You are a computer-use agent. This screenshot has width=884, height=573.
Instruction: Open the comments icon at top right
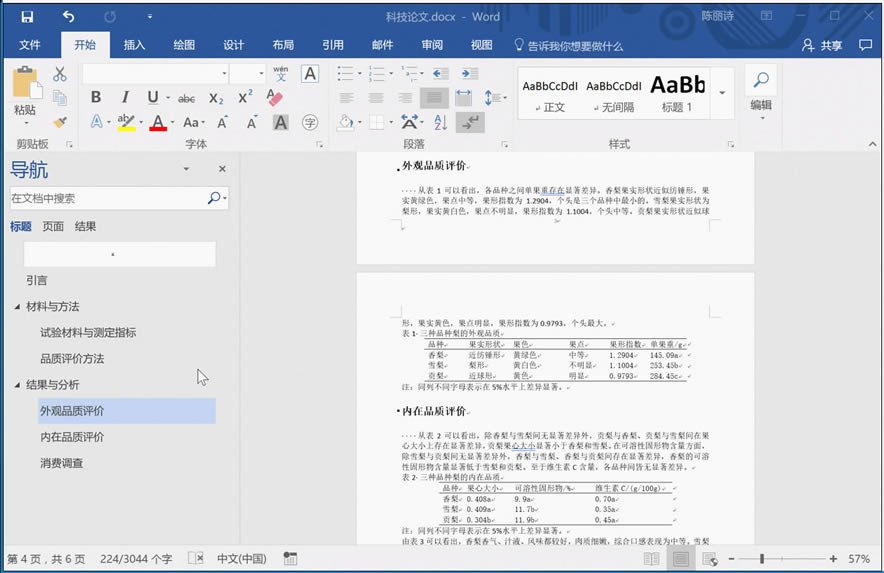[x=865, y=45]
